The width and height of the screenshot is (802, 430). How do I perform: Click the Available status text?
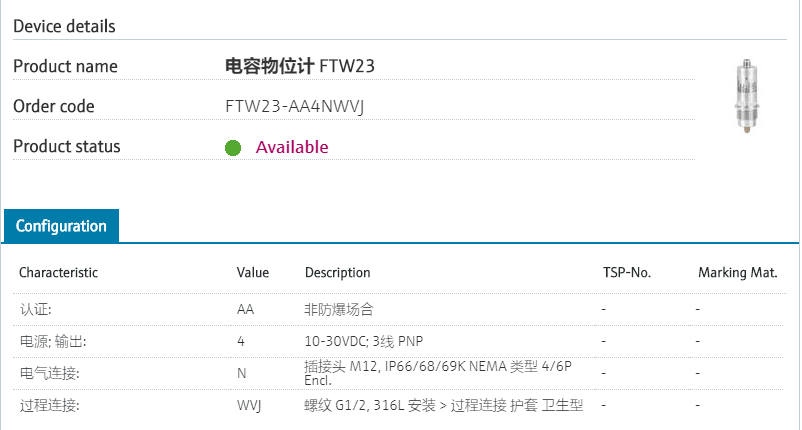(292, 147)
